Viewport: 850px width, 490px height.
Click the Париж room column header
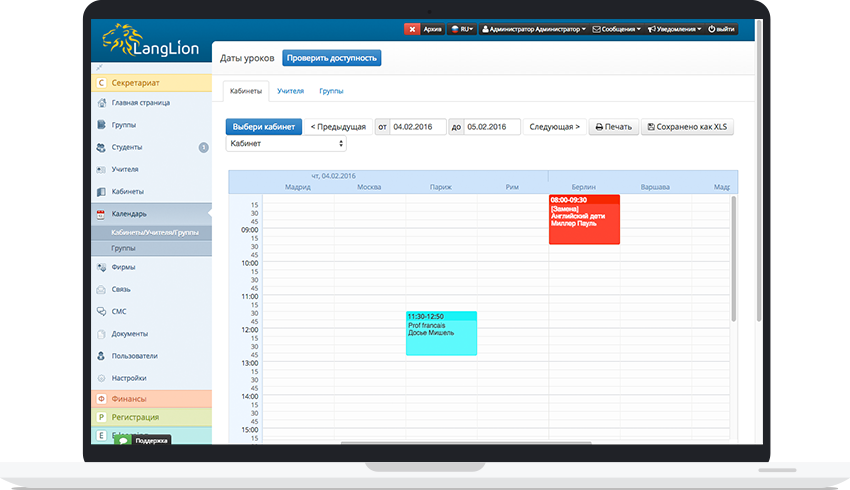click(x=441, y=187)
